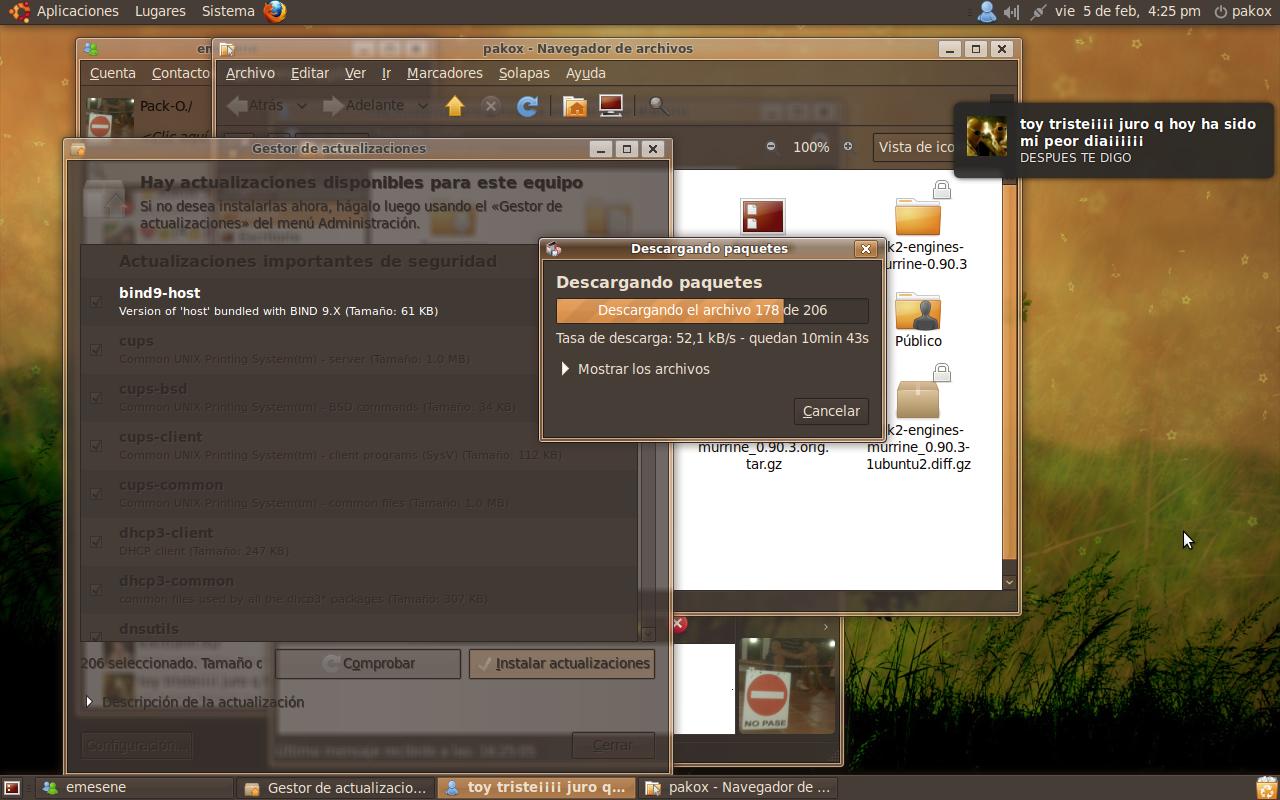Open the Lugares menu in top panel
The image size is (1280, 800).
coord(160,11)
